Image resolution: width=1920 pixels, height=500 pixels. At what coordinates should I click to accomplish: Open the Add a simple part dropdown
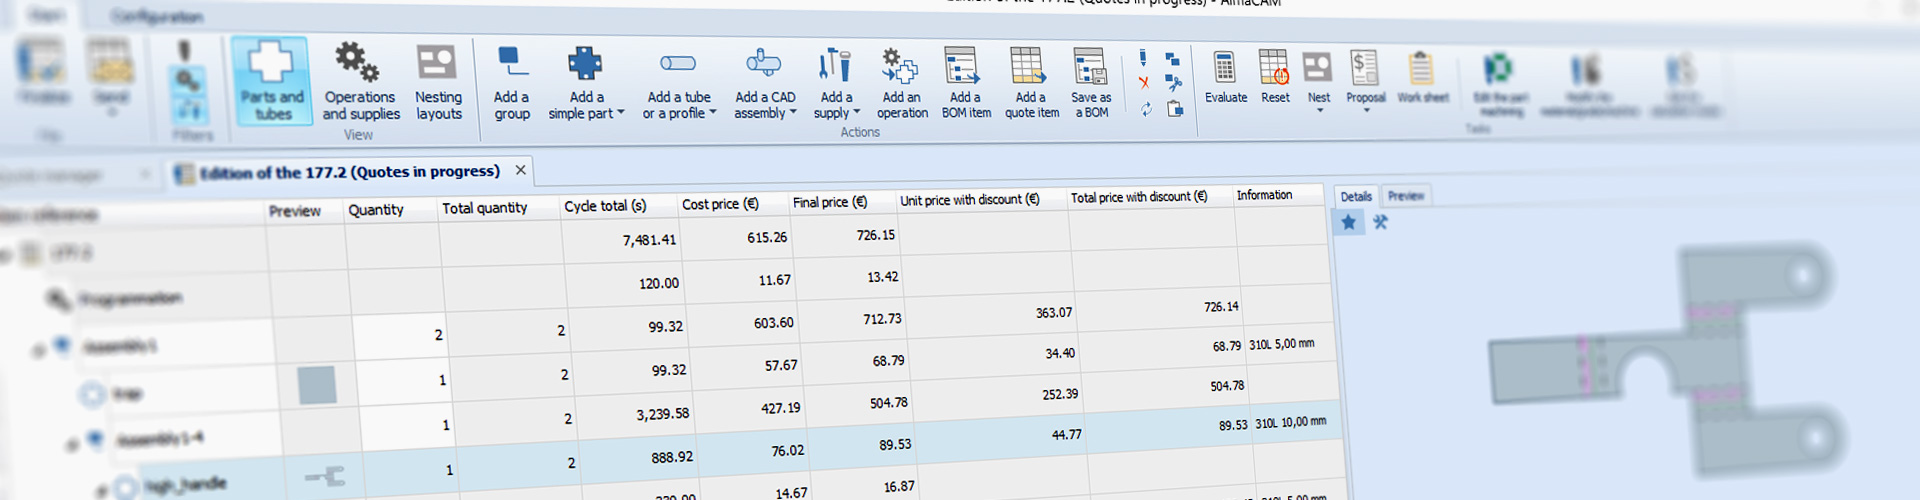click(x=621, y=113)
